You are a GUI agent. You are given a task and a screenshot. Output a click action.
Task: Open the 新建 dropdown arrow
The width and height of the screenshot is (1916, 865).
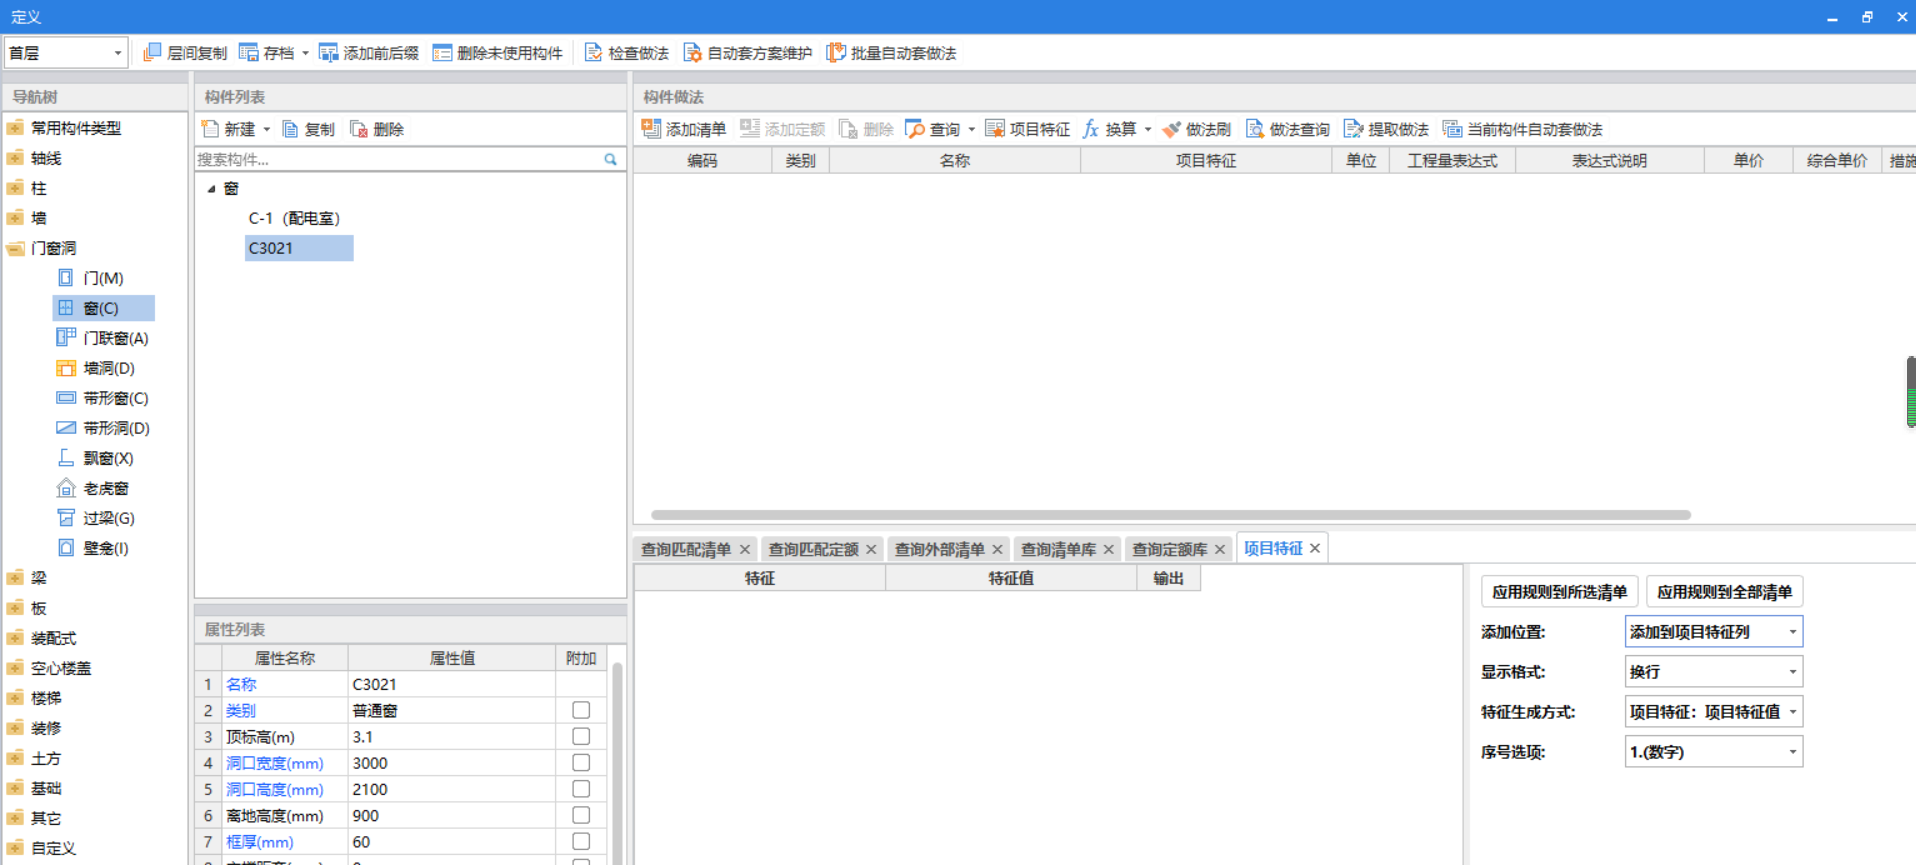267,129
